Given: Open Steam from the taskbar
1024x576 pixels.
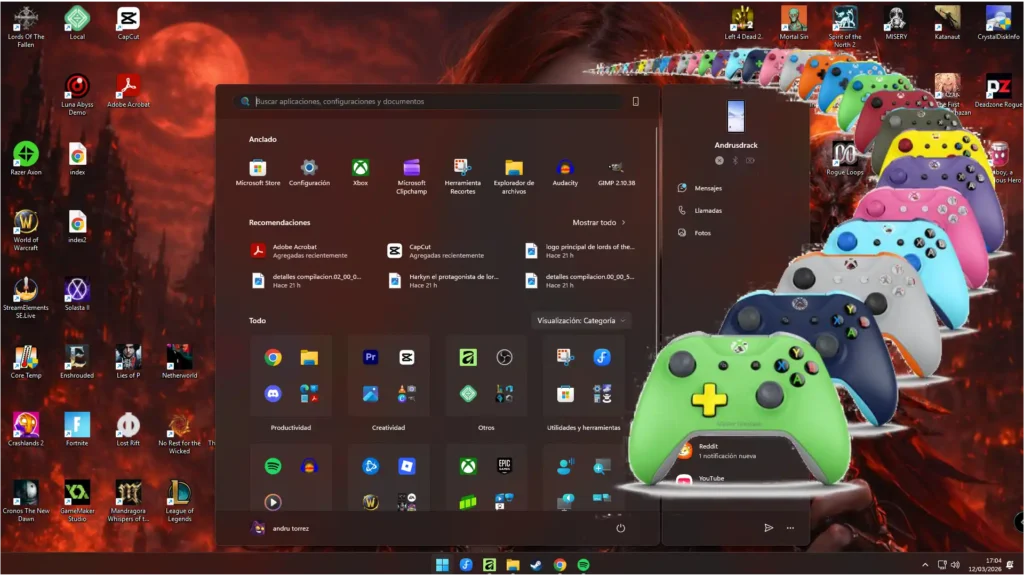Looking at the screenshot, I should (x=536, y=565).
